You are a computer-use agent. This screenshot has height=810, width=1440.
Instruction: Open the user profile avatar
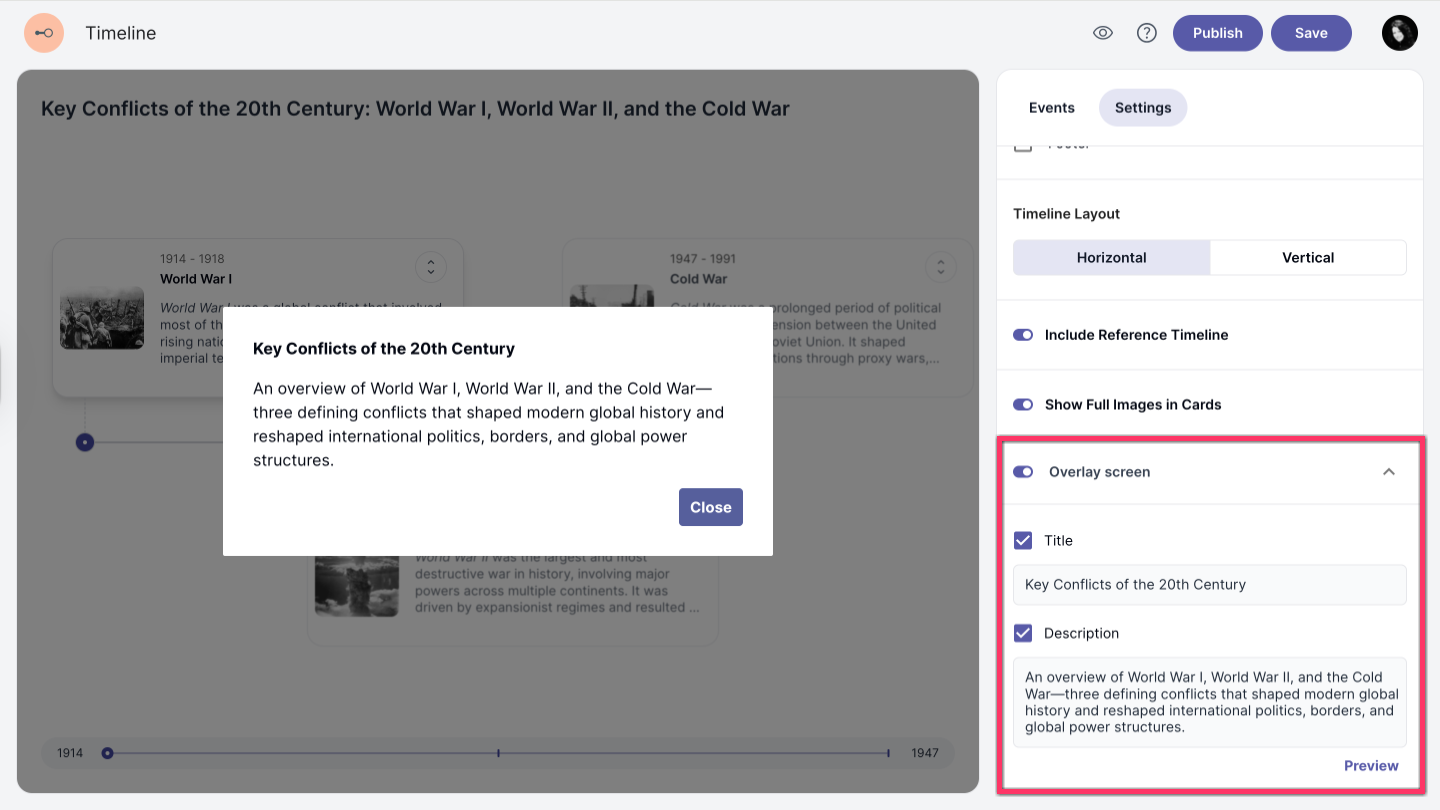click(x=1399, y=33)
